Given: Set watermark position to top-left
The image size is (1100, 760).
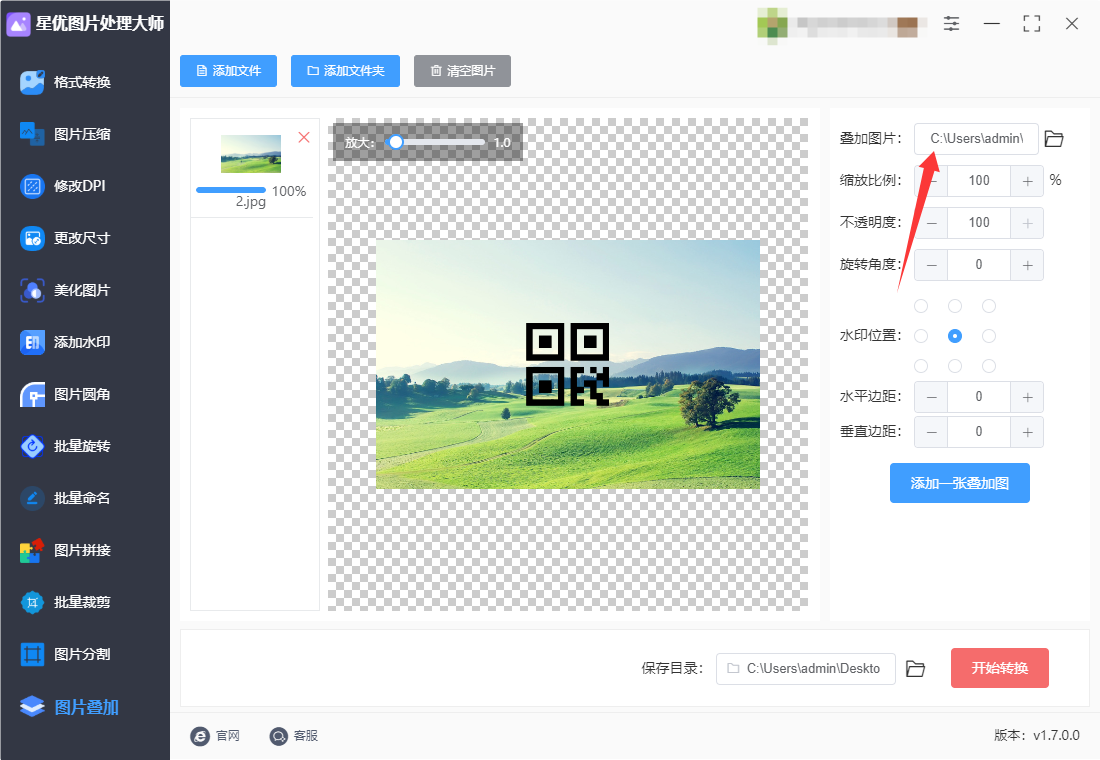Looking at the screenshot, I should point(921,306).
